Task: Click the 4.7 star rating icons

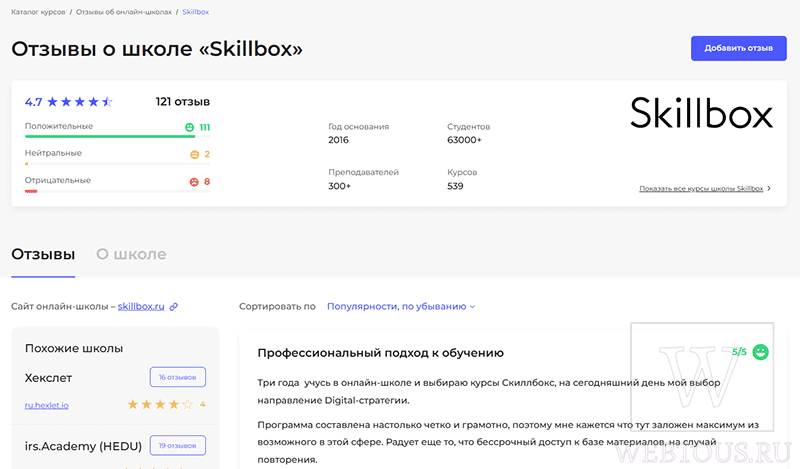Action: pos(80,102)
